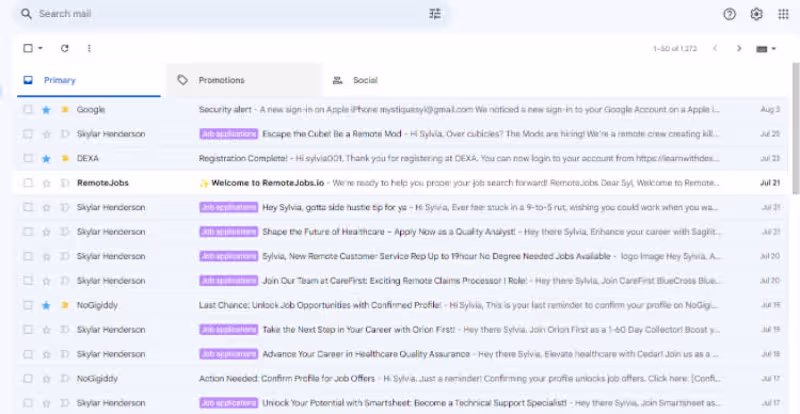Open the Help question mark icon
The height and width of the screenshot is (414, 800).
click(x=729, y=14)
